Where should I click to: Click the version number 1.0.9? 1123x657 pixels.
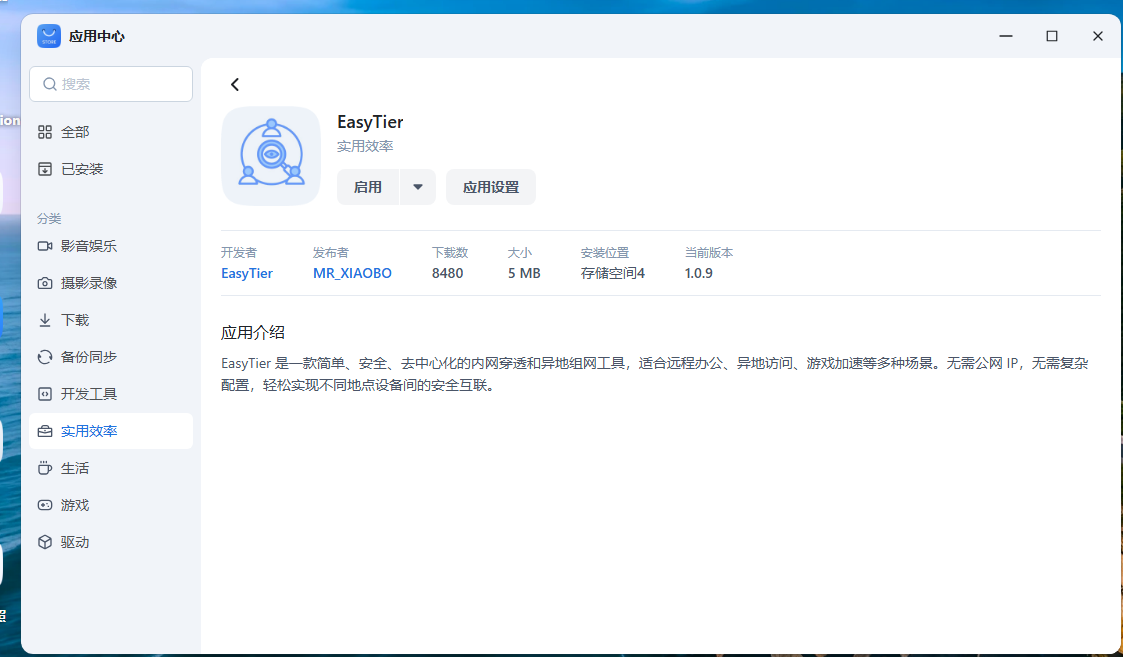tap(698, 273)
